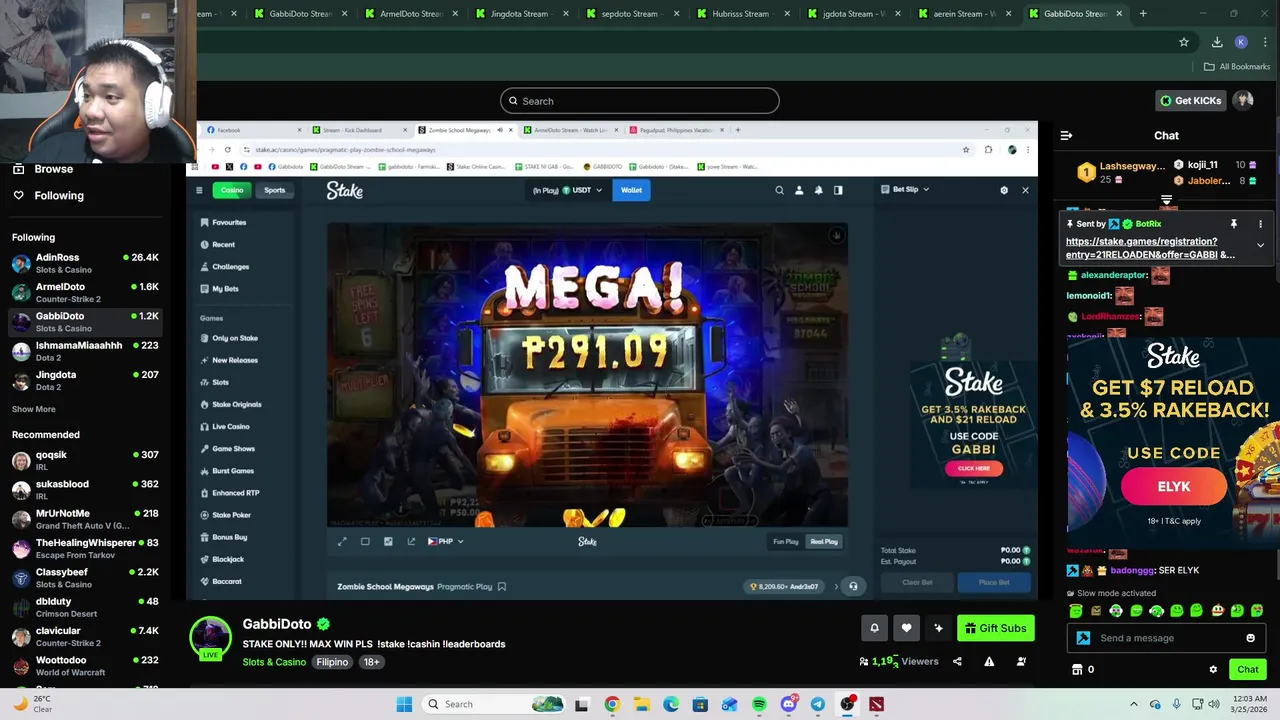The height and width of the screenshot is (720, 1280).
Task: Click the fullscreen icon below the Stake game
Action: coord(342,541)
